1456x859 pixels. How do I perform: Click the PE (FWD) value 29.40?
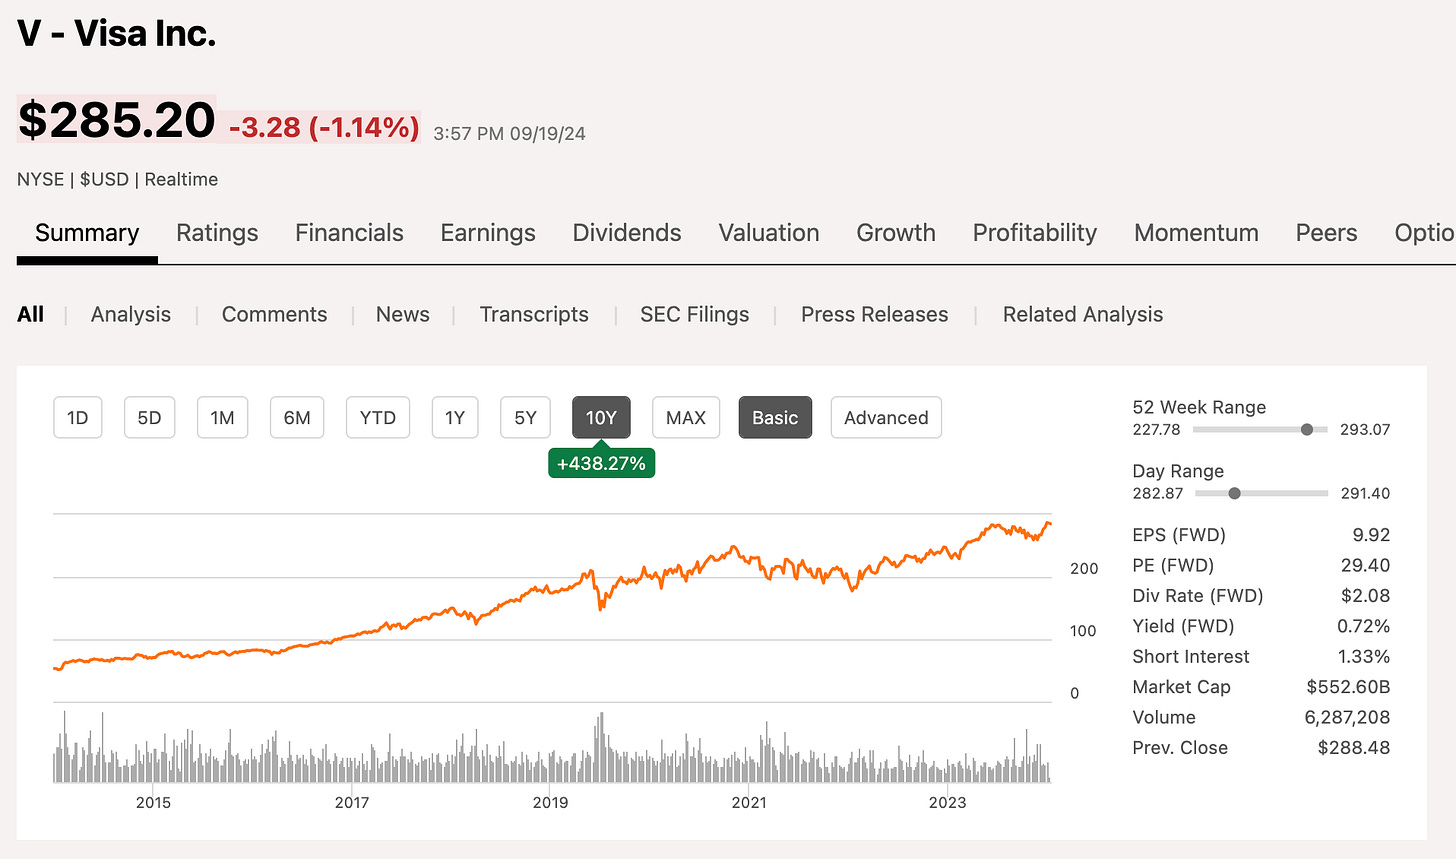pyautogui.click(x=1365, y=565)
